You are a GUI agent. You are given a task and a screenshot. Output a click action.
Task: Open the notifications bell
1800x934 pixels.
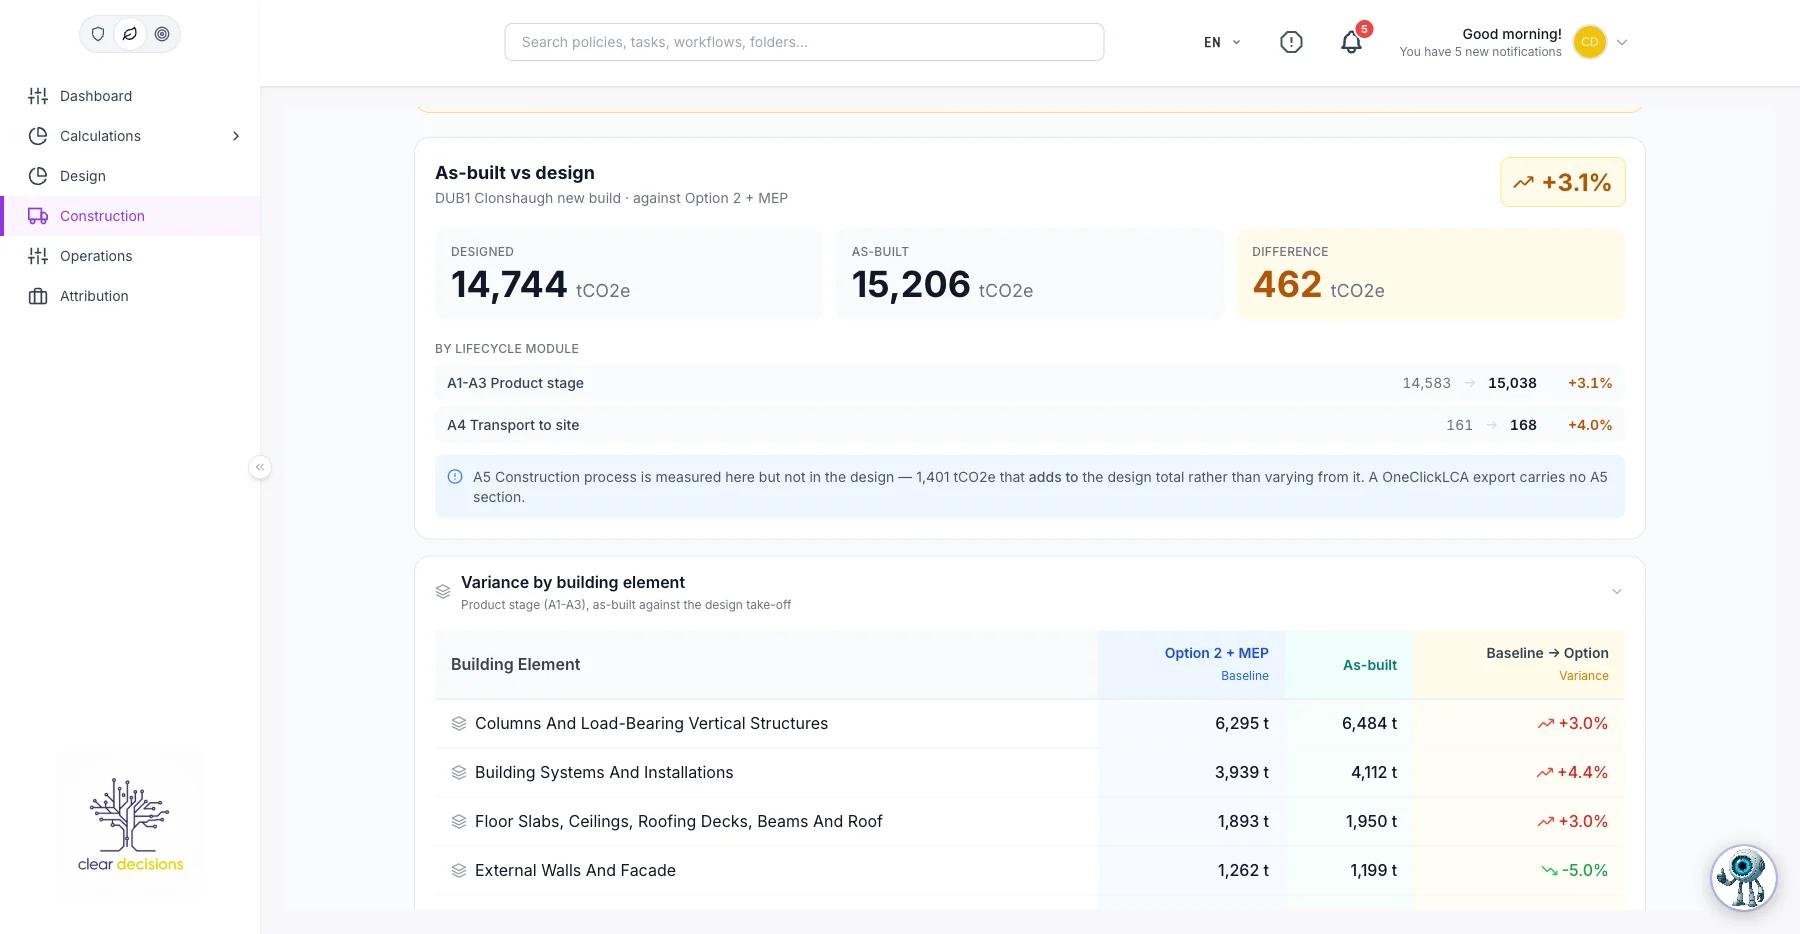1351,42
